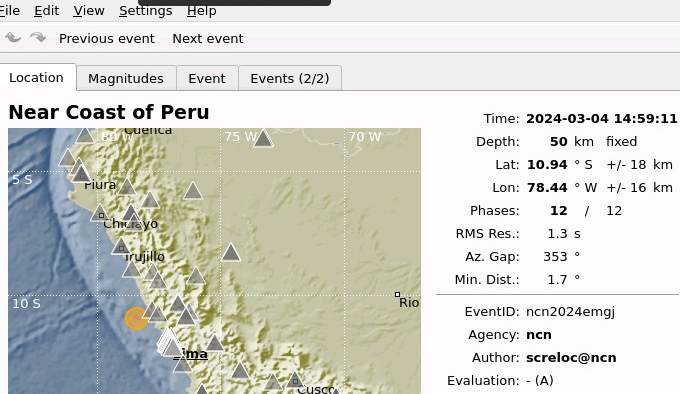Click the station triangle beside Piura
The image size is (680, 394).
click(x=127, y=187)
